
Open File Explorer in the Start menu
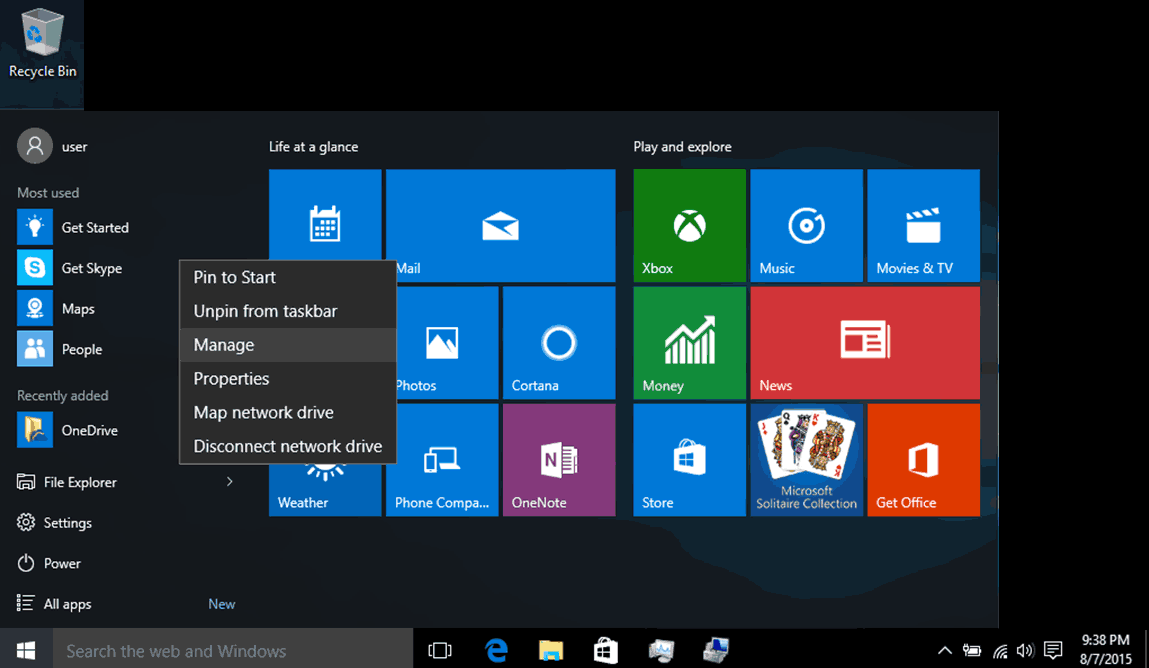tap(66, 482)
